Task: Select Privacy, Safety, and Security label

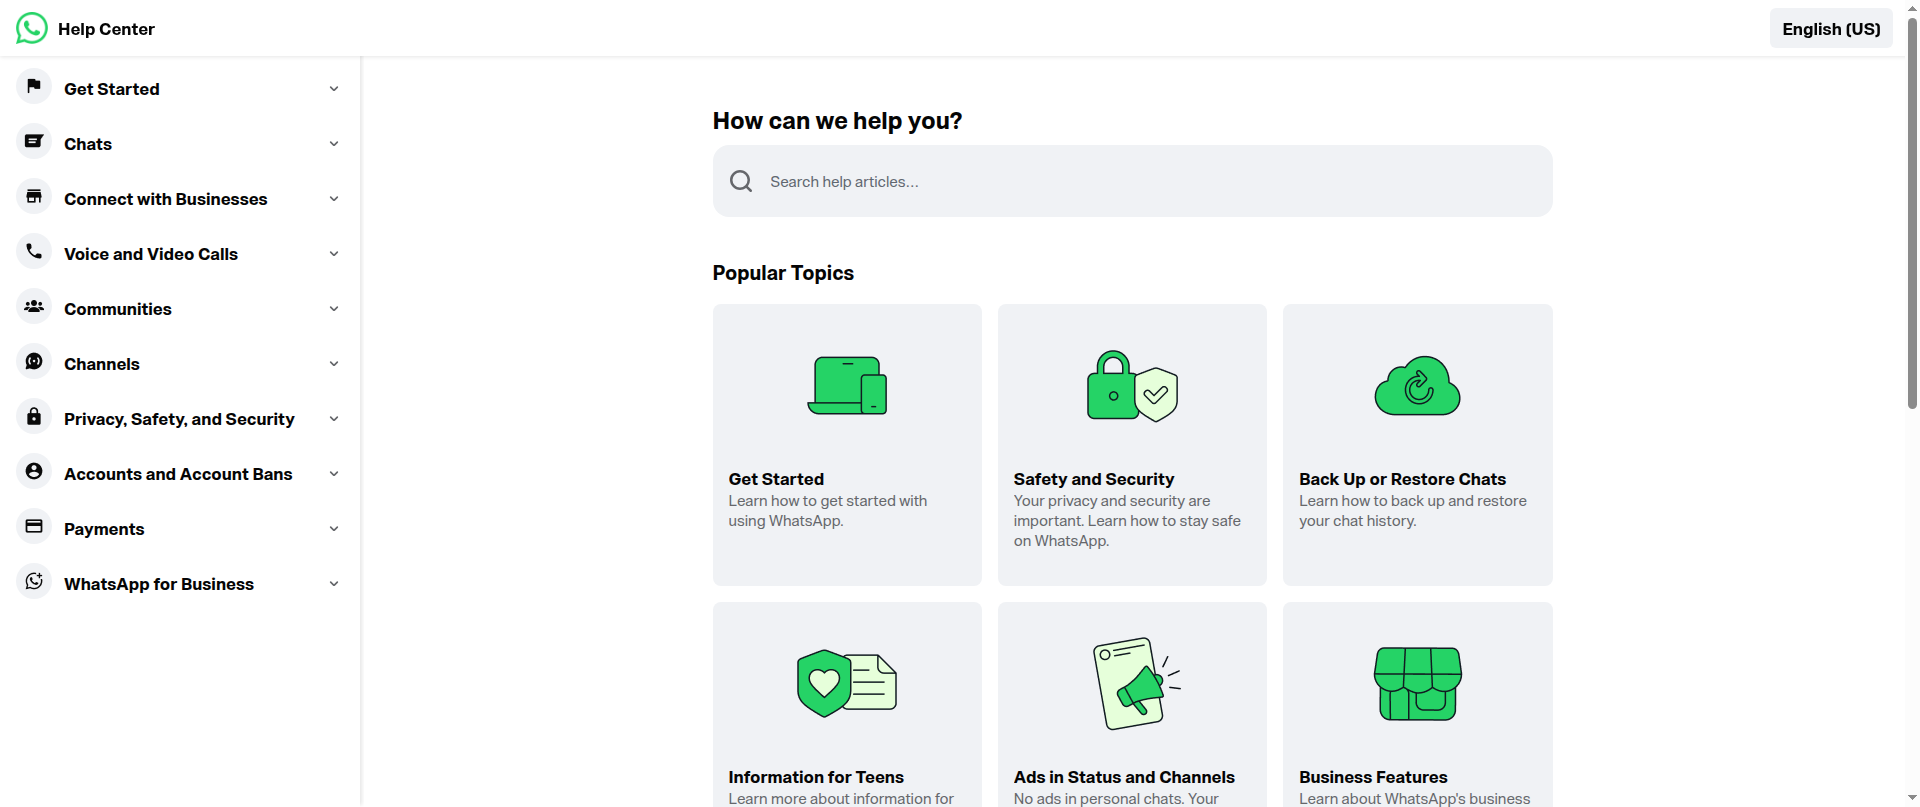Action: pyautogui.click(x=179, y=419)
